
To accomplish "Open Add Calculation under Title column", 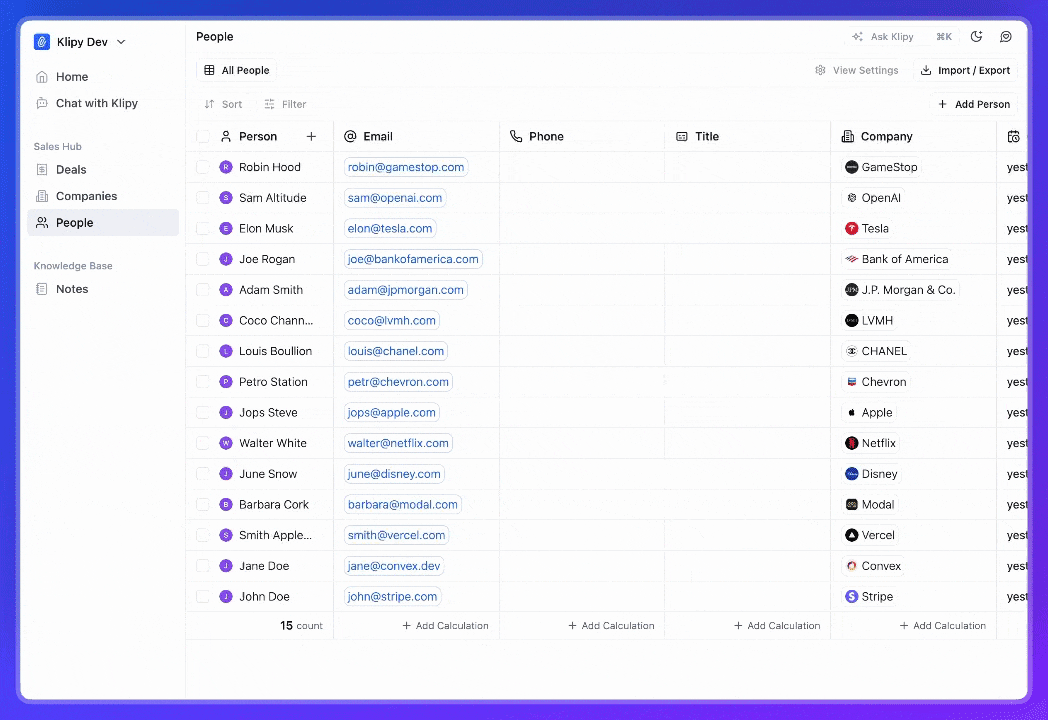I will pyautogui.click(x=777, y=626).
